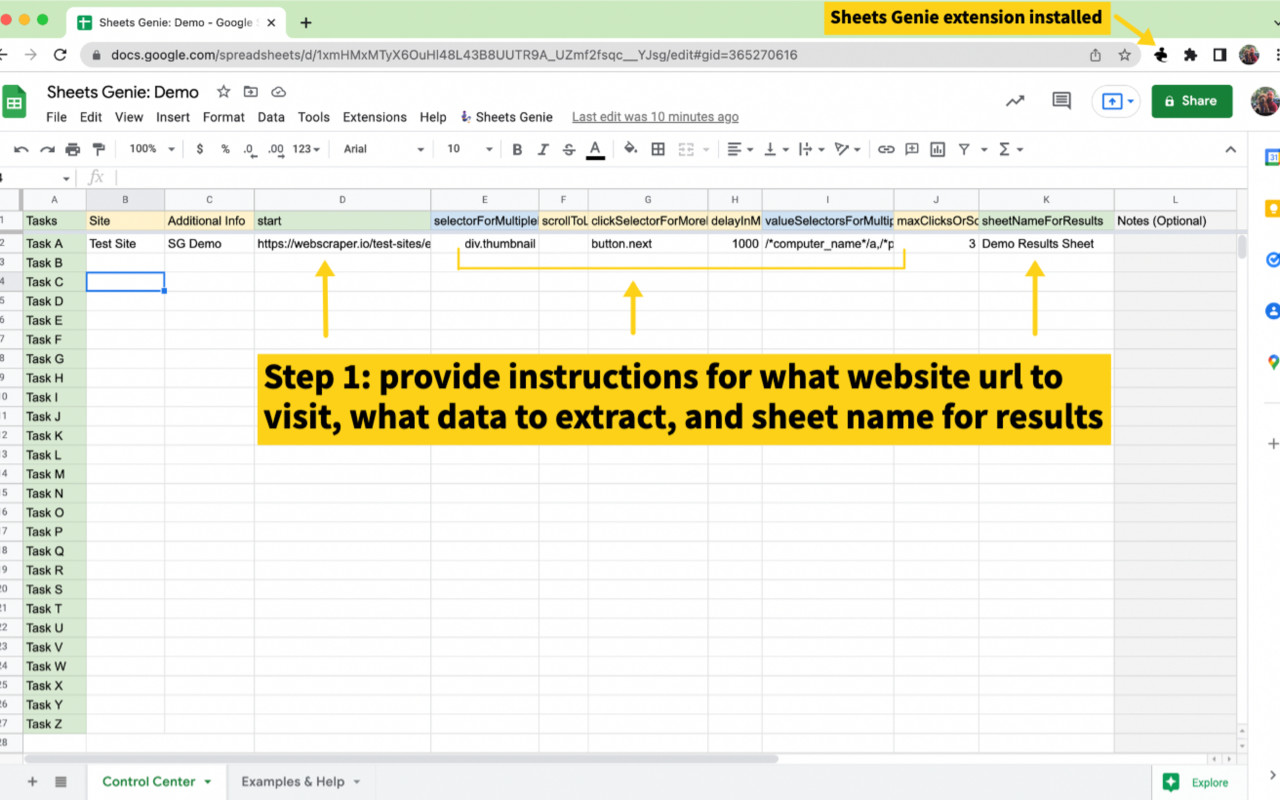The width and height of the screenshot is (1280, 800).
Task: Click the Print icon
Action: point(72,149)
